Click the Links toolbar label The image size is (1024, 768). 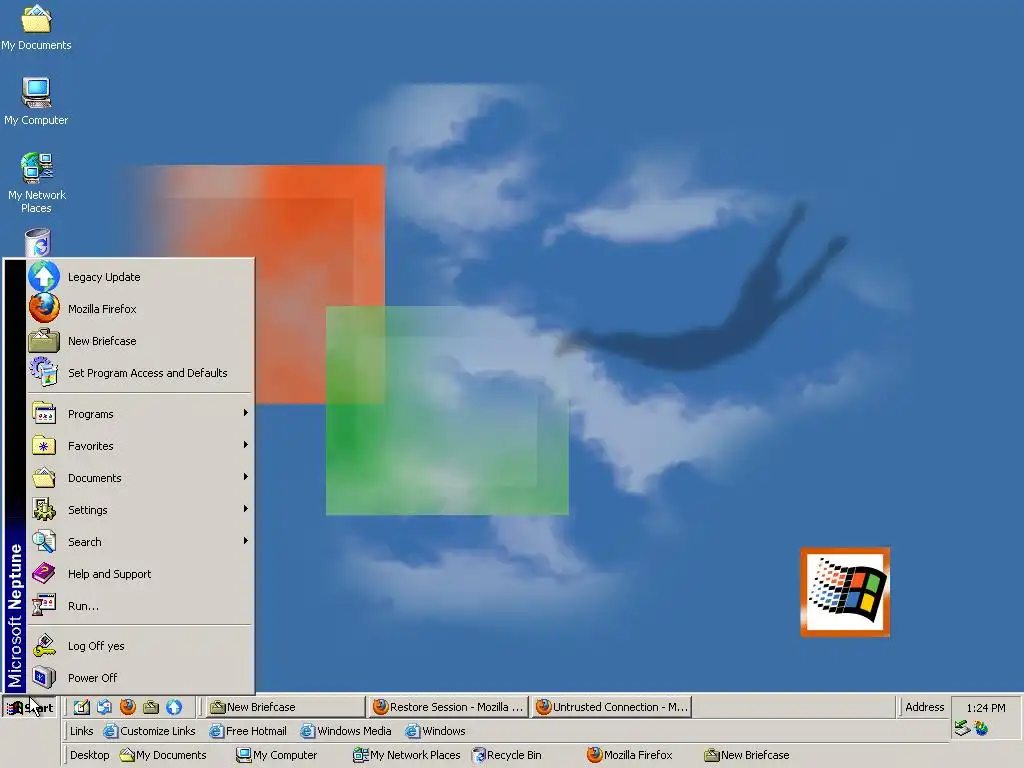click(x=82, y=731)
